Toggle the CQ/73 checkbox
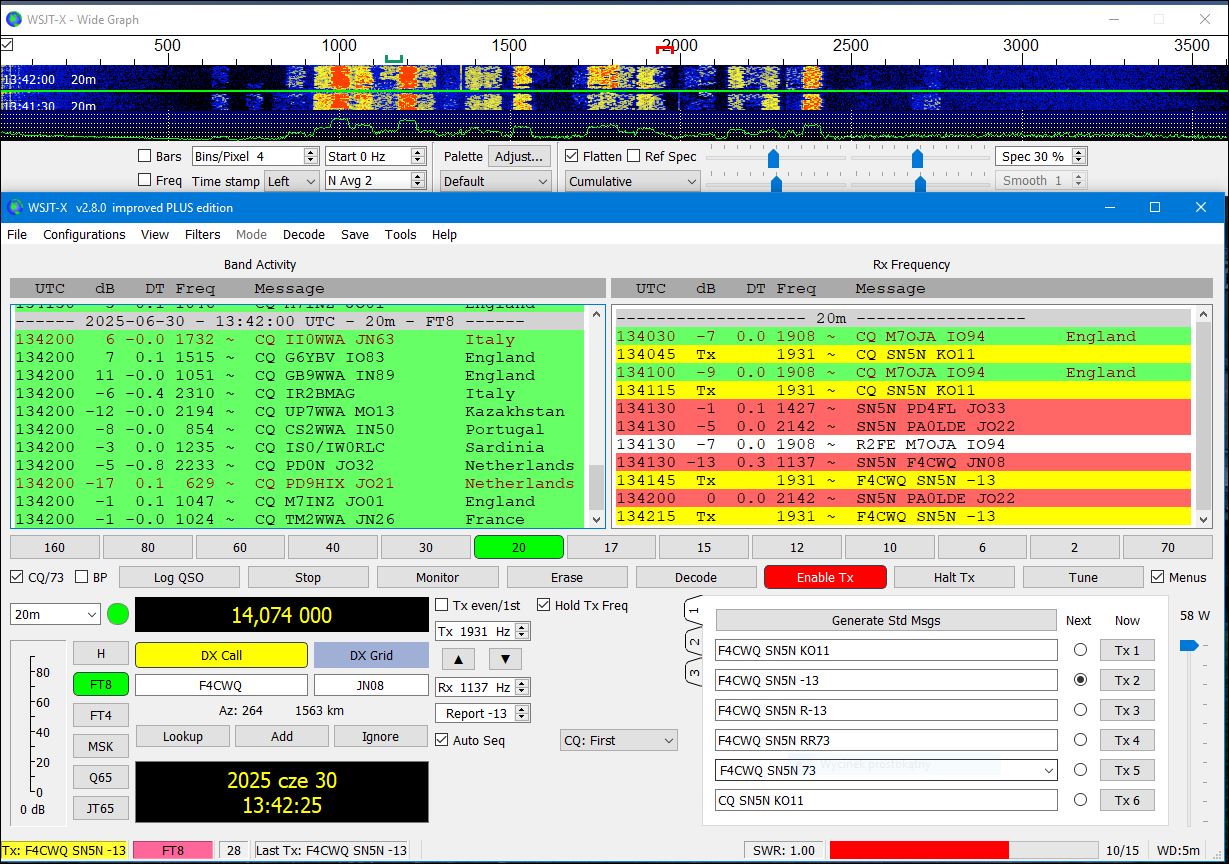The image size is (1229, 864). [x=16, y=577]
